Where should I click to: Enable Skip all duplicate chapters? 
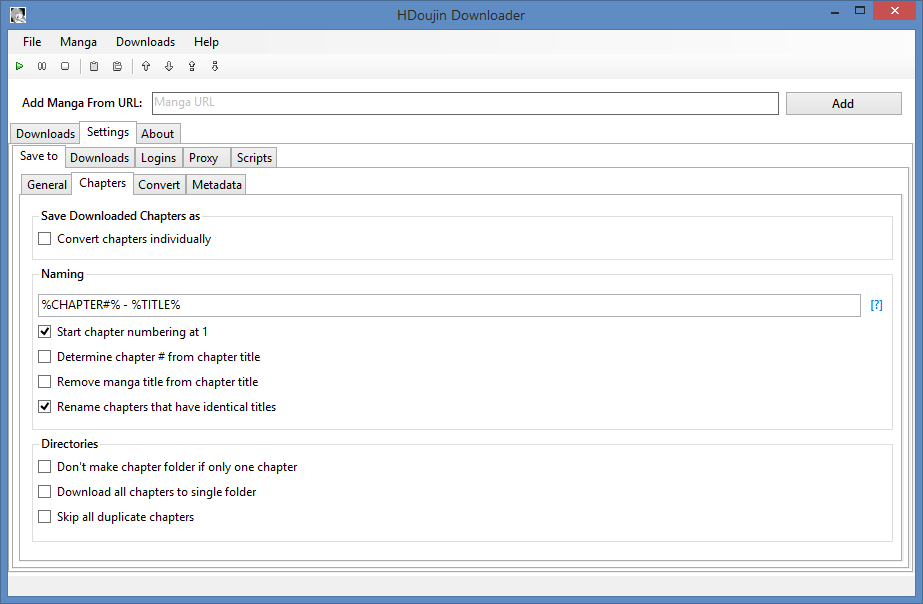click(45, 517)
